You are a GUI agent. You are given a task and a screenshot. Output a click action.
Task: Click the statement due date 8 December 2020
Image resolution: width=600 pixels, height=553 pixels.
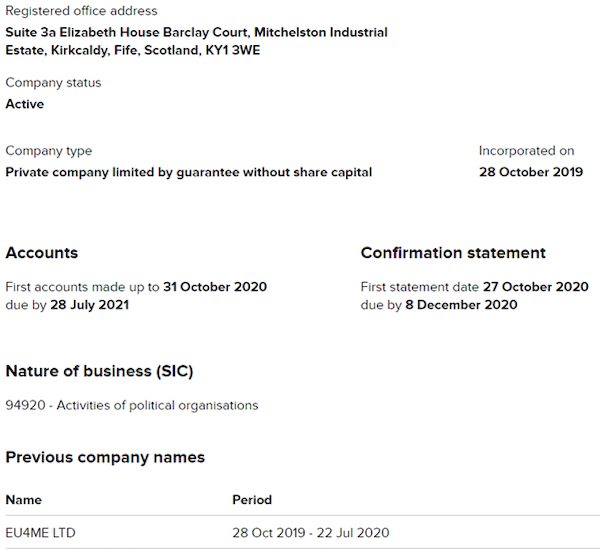461,305
